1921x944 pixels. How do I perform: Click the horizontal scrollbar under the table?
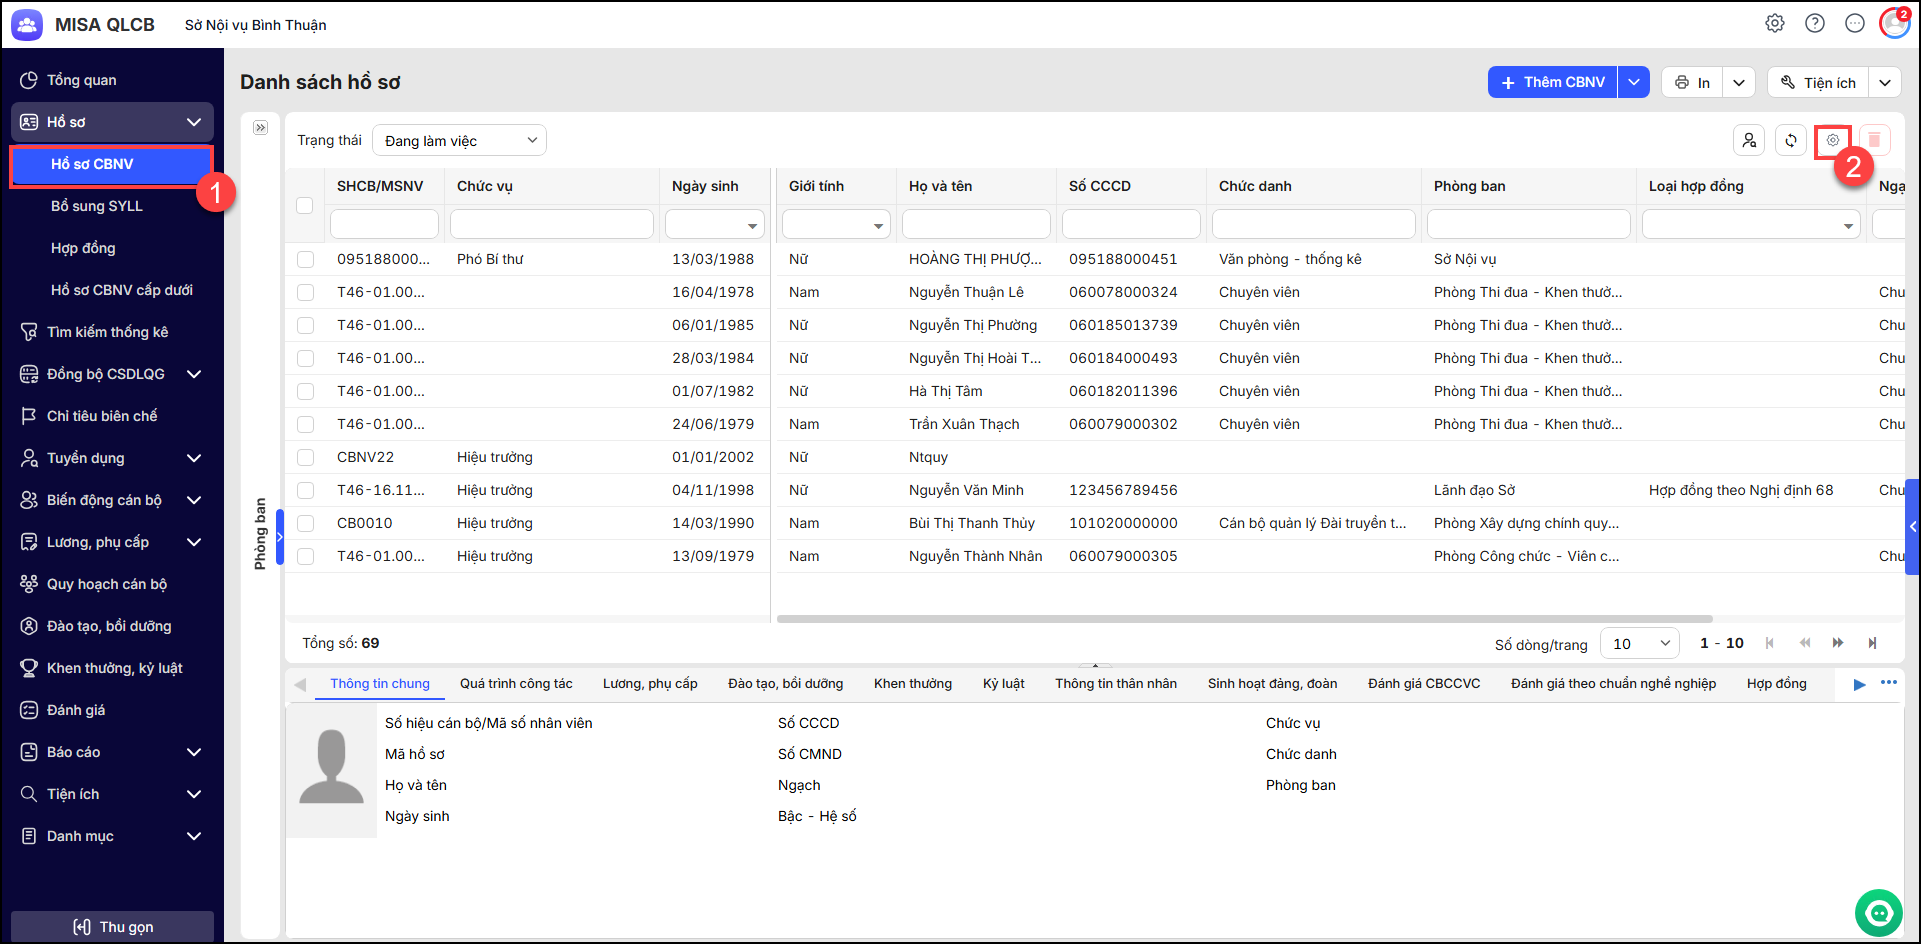(x=1244, y=619)
